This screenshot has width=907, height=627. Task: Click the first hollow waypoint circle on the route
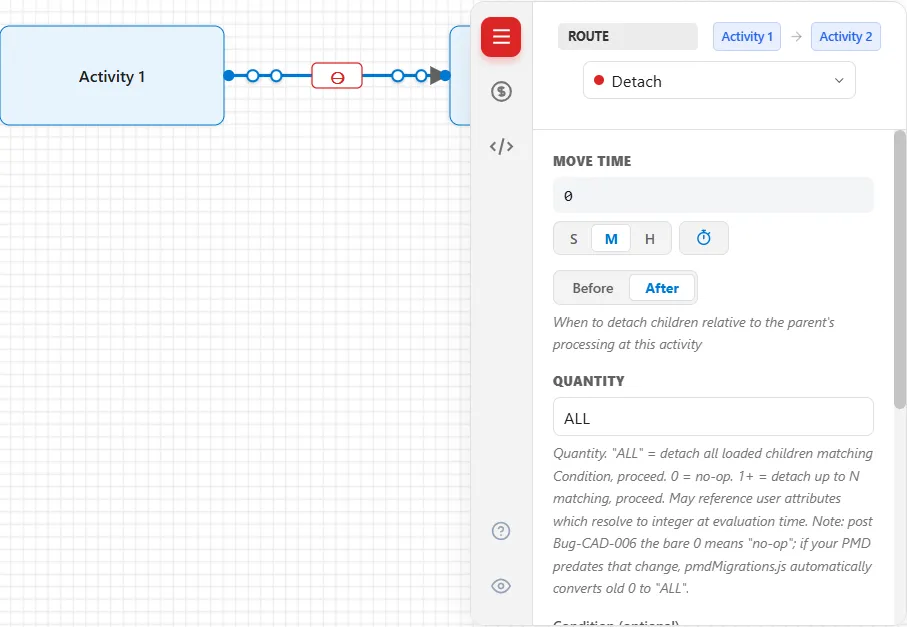pyautogui.click(x=253, y=76)
